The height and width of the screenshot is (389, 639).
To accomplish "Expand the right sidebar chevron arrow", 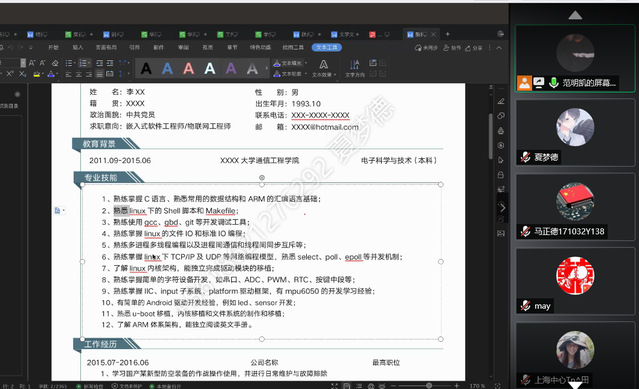I will click(x=502, y=208).
